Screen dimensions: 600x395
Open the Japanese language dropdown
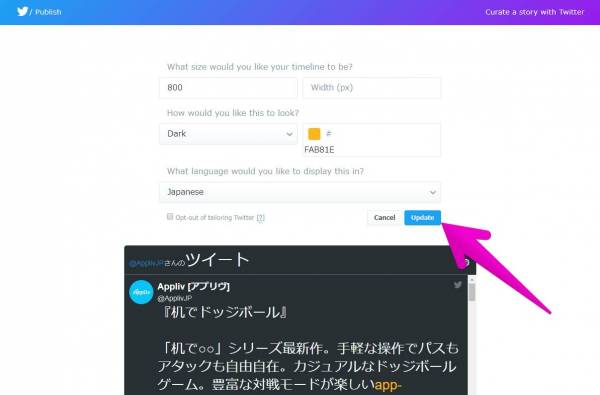(x=300, y=192)
